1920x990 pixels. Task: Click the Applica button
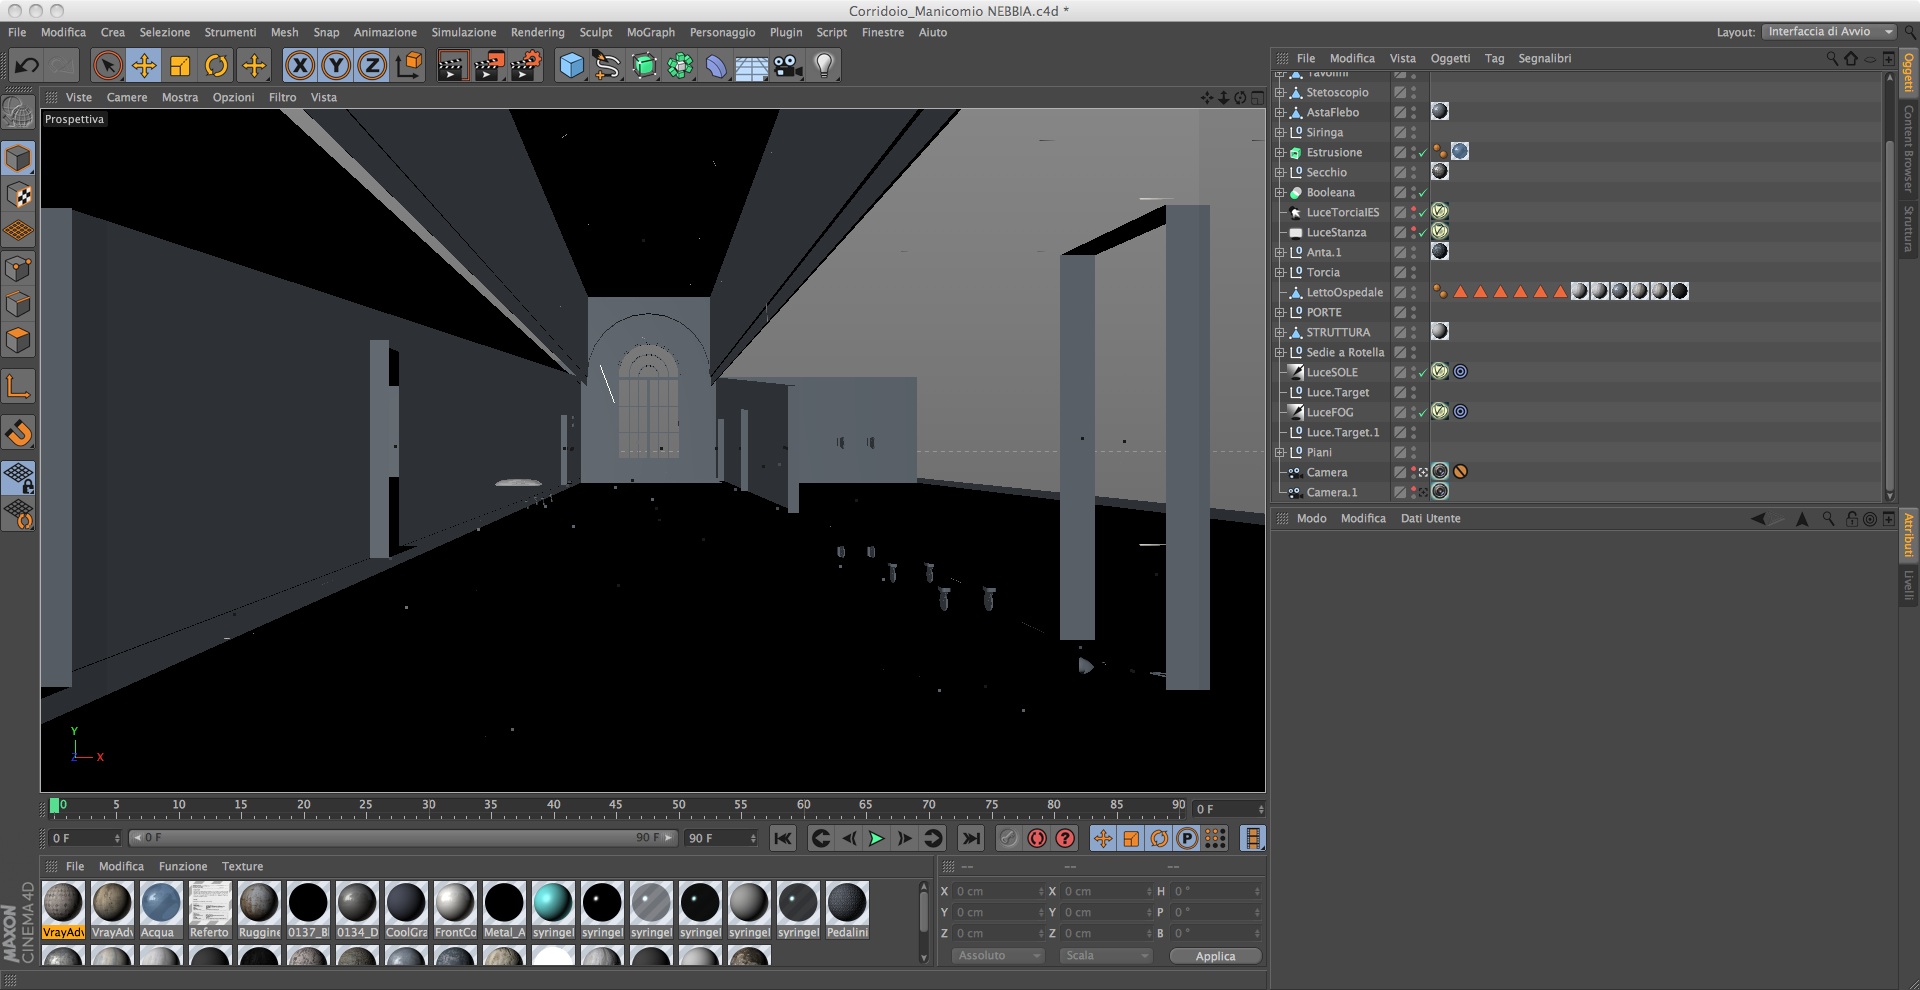click(x=1215, y=956)
